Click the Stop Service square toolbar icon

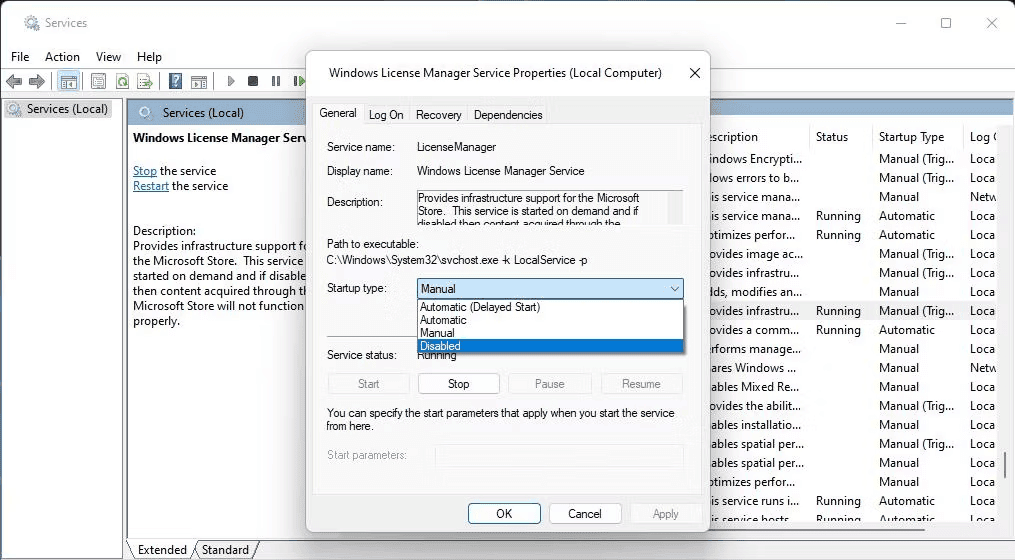point(253,81)
